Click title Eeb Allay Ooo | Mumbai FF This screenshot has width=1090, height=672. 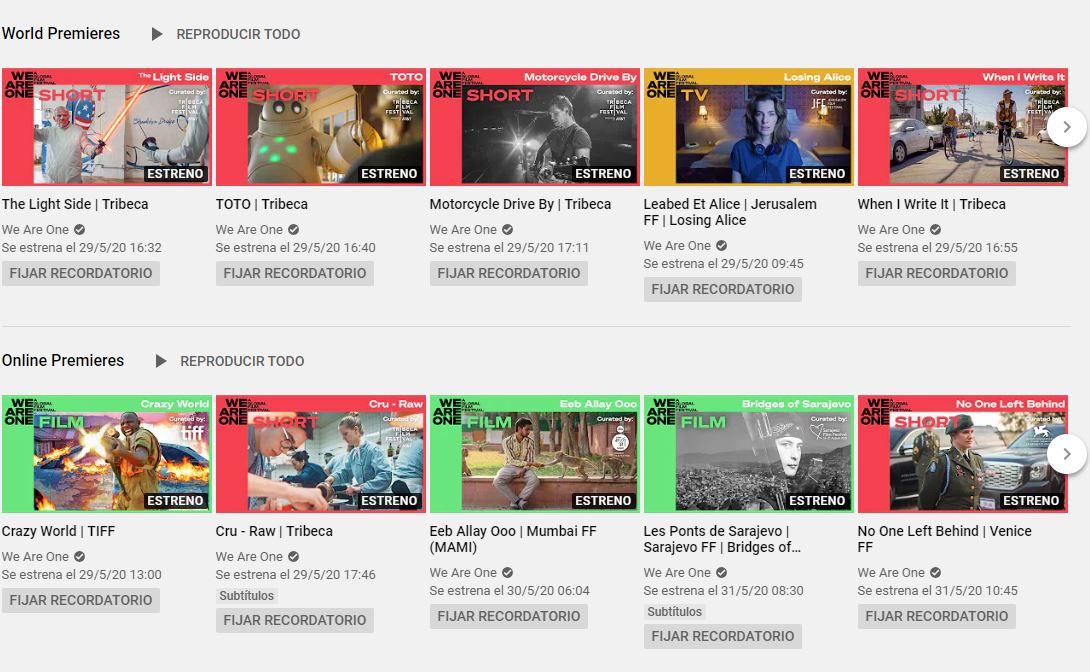(x=513, y=539)
